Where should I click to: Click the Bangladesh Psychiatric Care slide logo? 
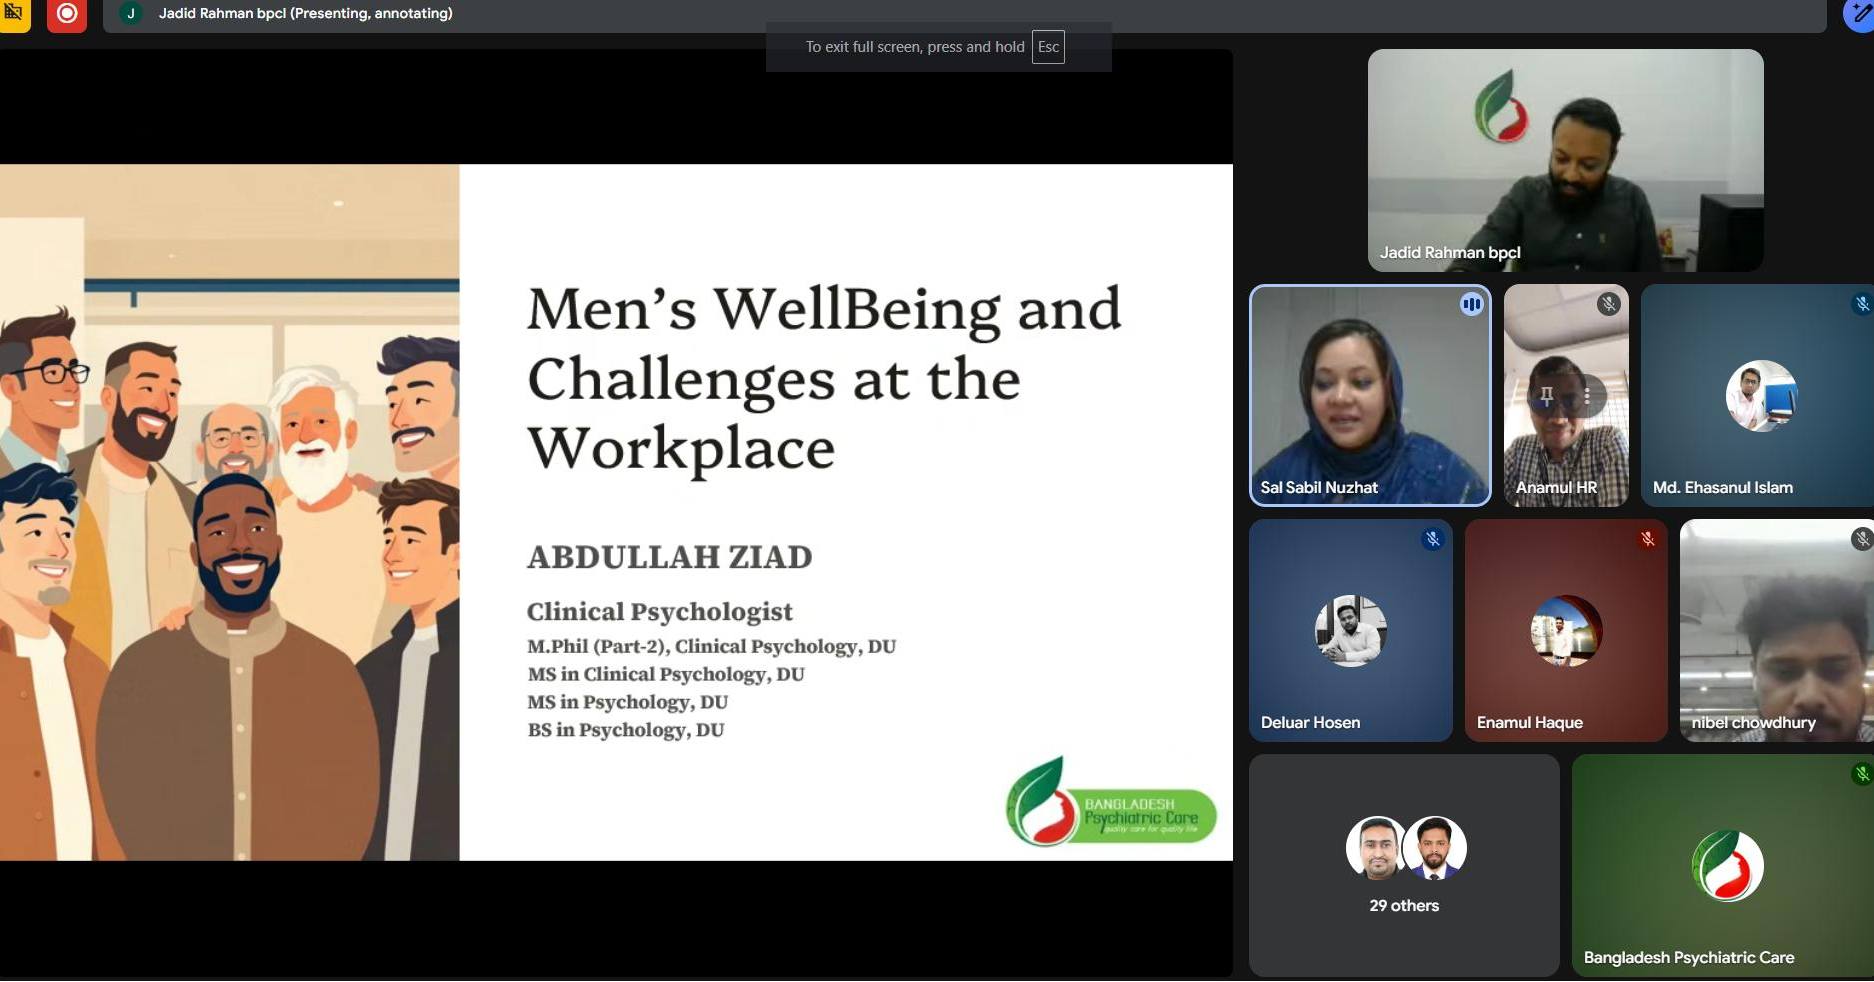tap(1110, 804)
